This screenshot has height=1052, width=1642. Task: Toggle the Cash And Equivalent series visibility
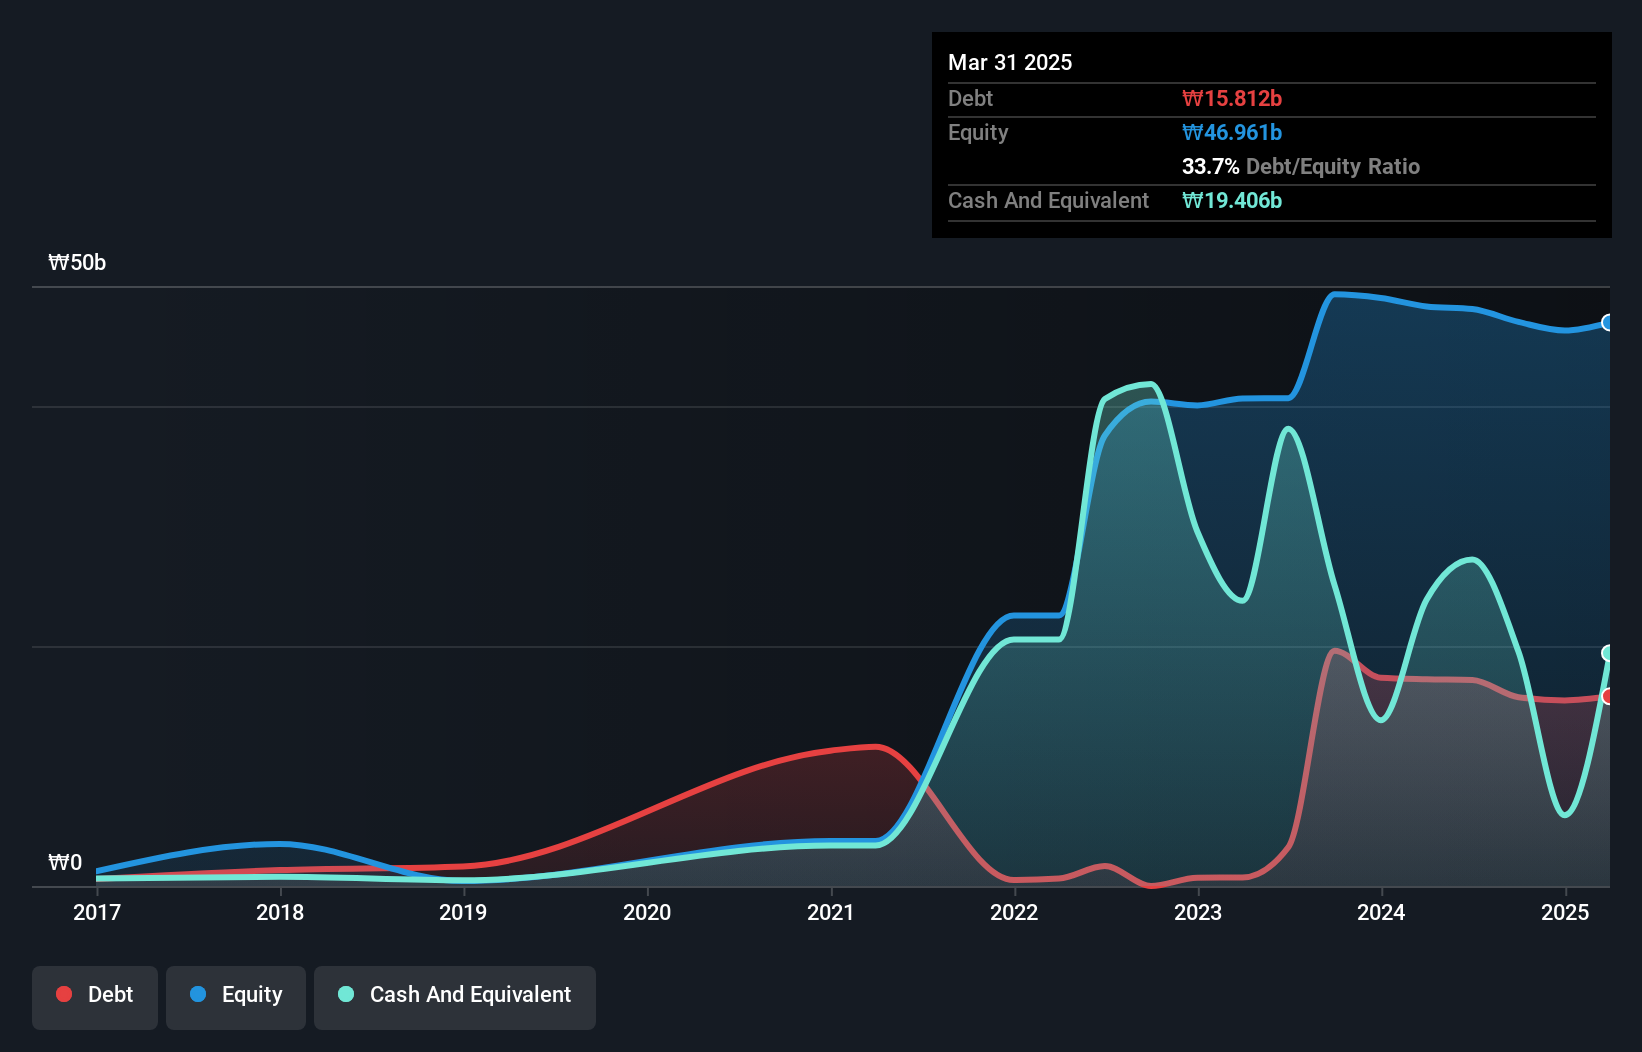[x=454, y=997]
